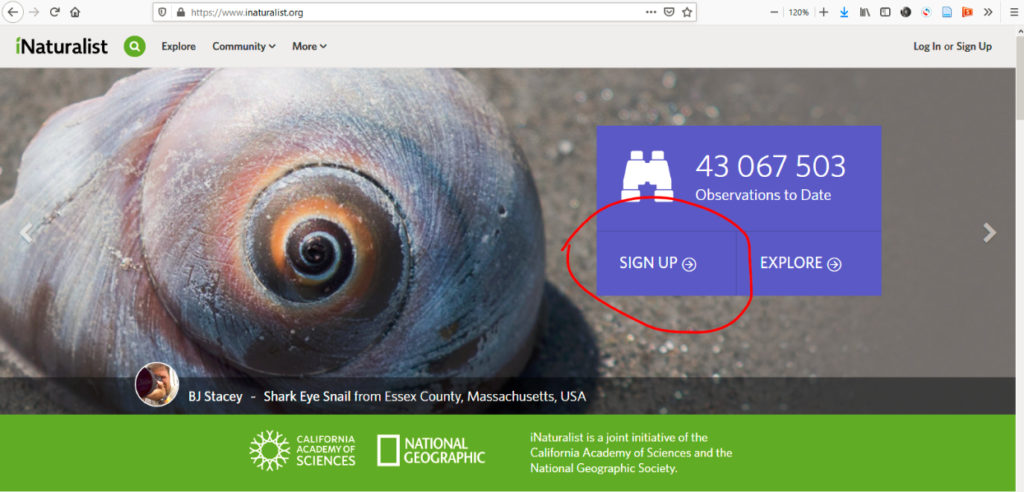Screen dimensions: 1024x492
Task: Expand the Community dropdown menu
Action: [243, 46]
